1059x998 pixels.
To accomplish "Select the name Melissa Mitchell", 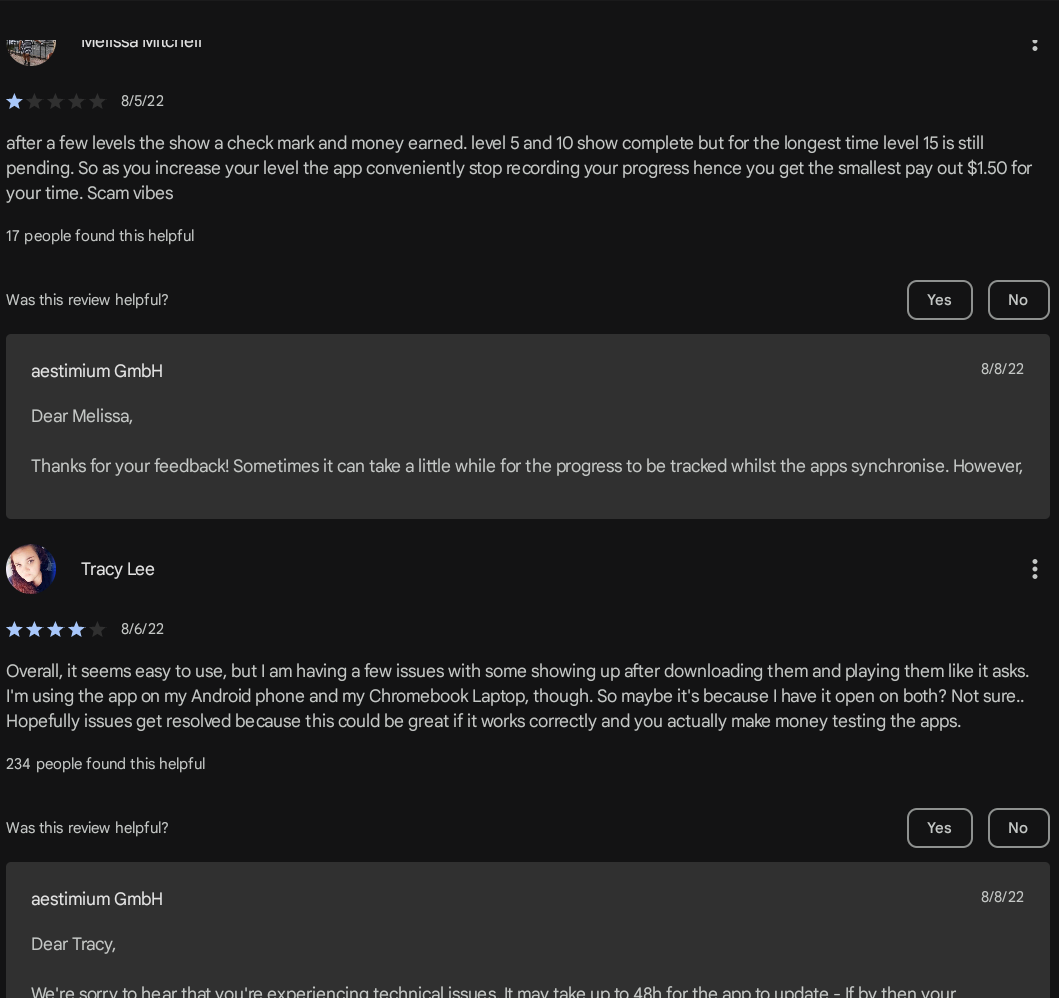I will (x=141, y=41).
